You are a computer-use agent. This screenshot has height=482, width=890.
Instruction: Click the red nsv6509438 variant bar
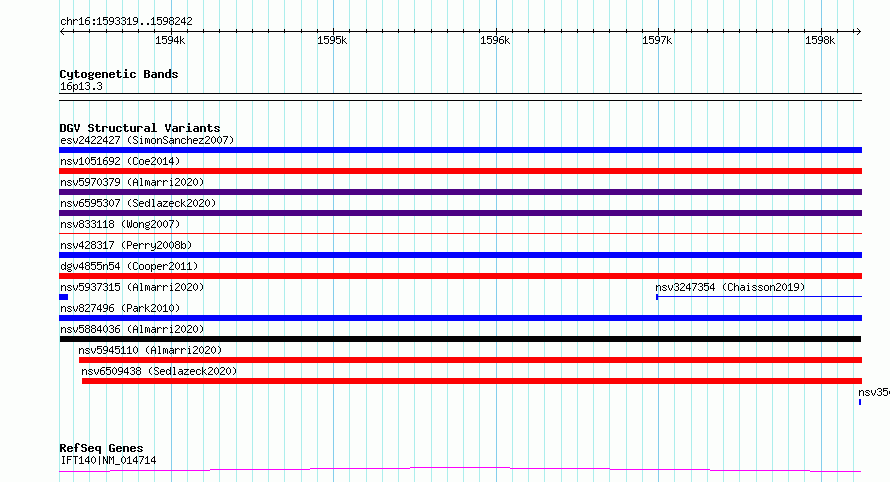coord(472,381)
